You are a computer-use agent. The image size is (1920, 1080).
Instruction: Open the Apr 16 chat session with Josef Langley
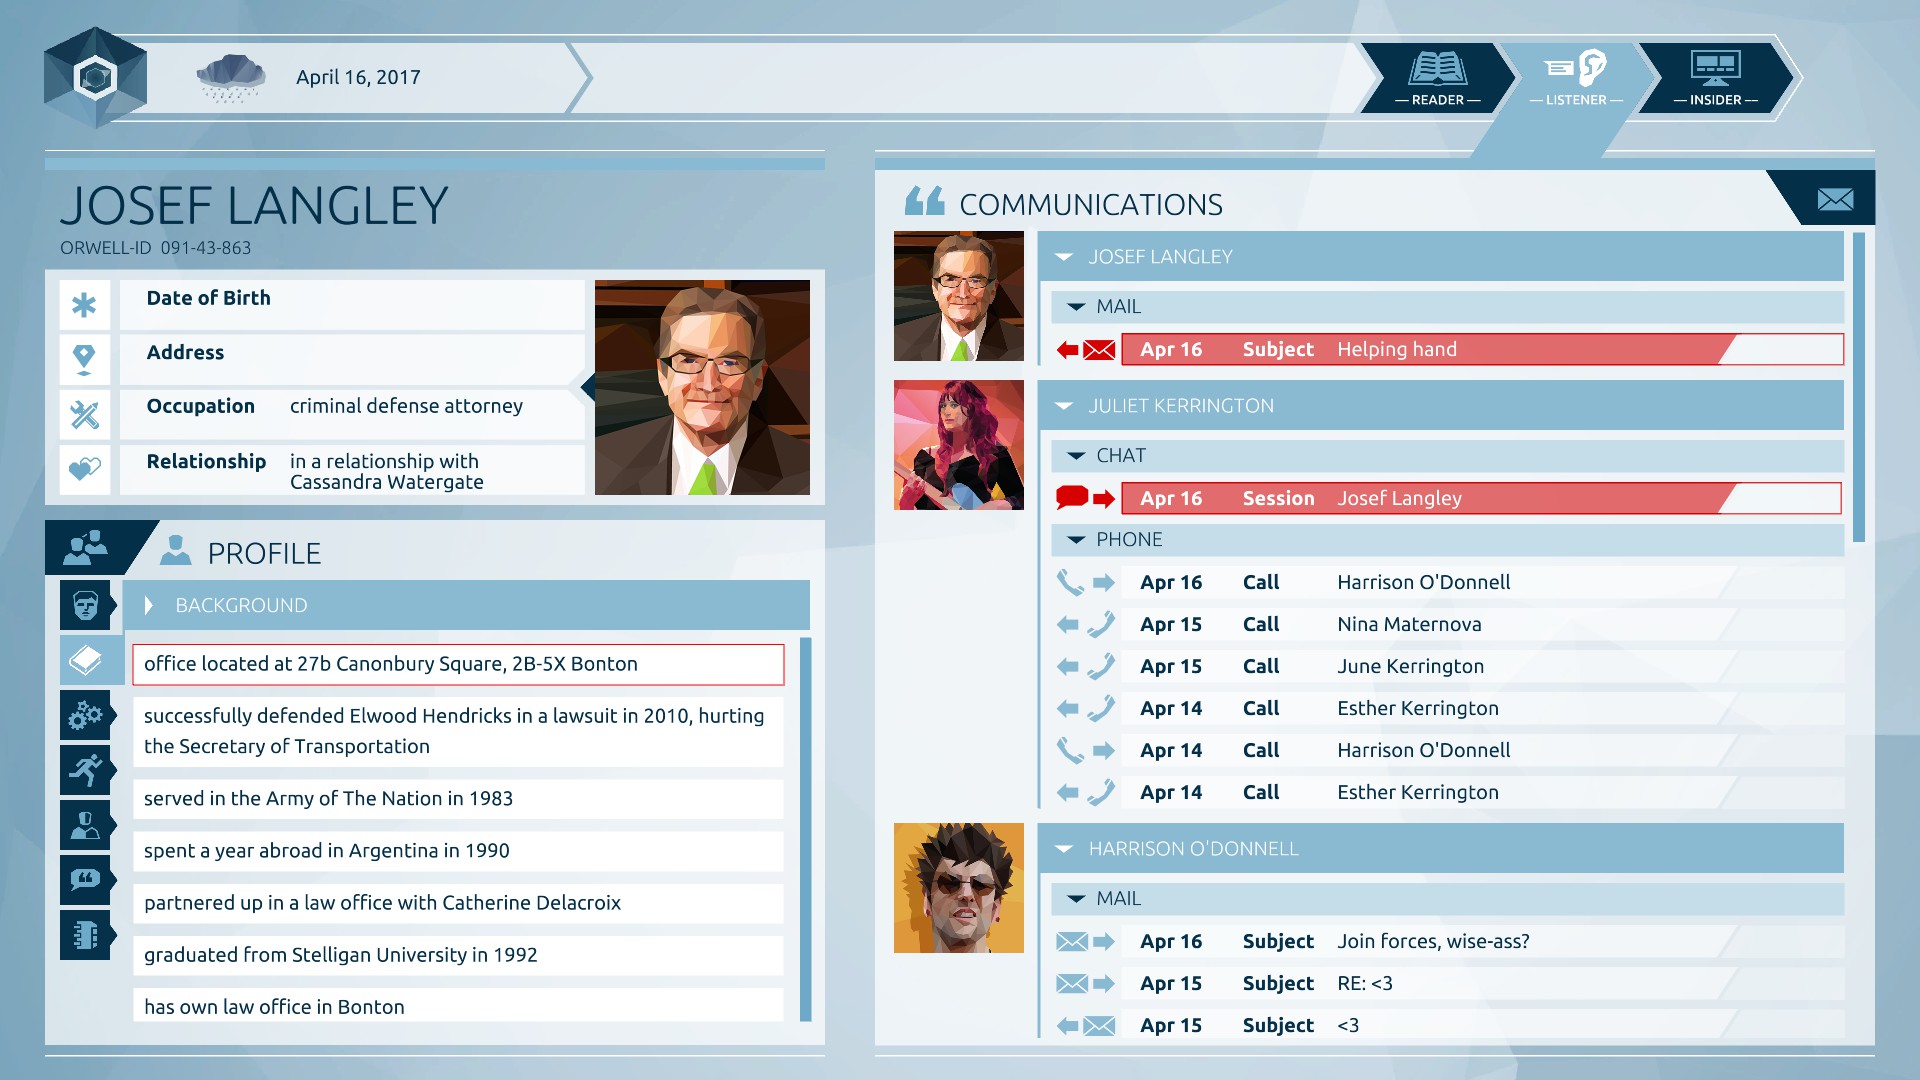tap(1482, 498)
